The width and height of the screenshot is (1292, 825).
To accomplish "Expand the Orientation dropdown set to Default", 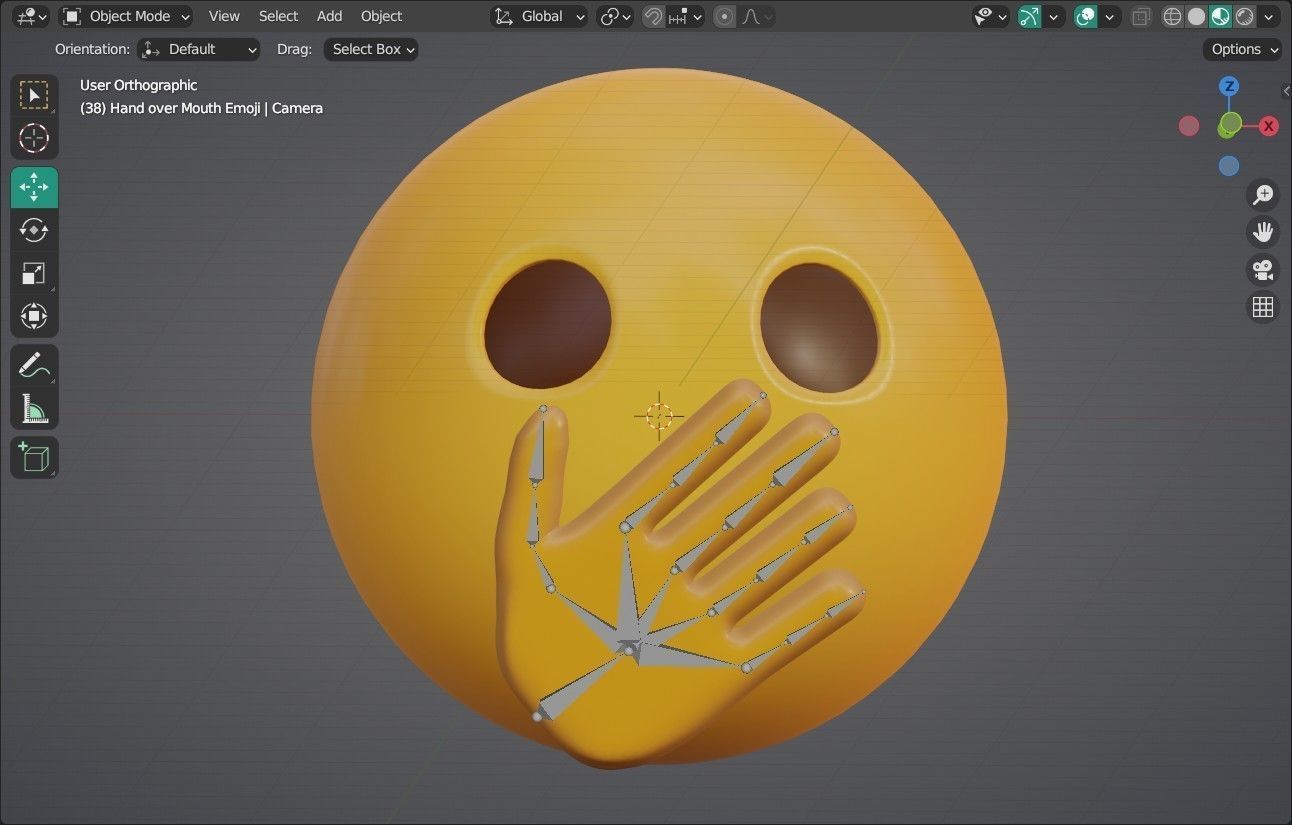I will point(198,49).
